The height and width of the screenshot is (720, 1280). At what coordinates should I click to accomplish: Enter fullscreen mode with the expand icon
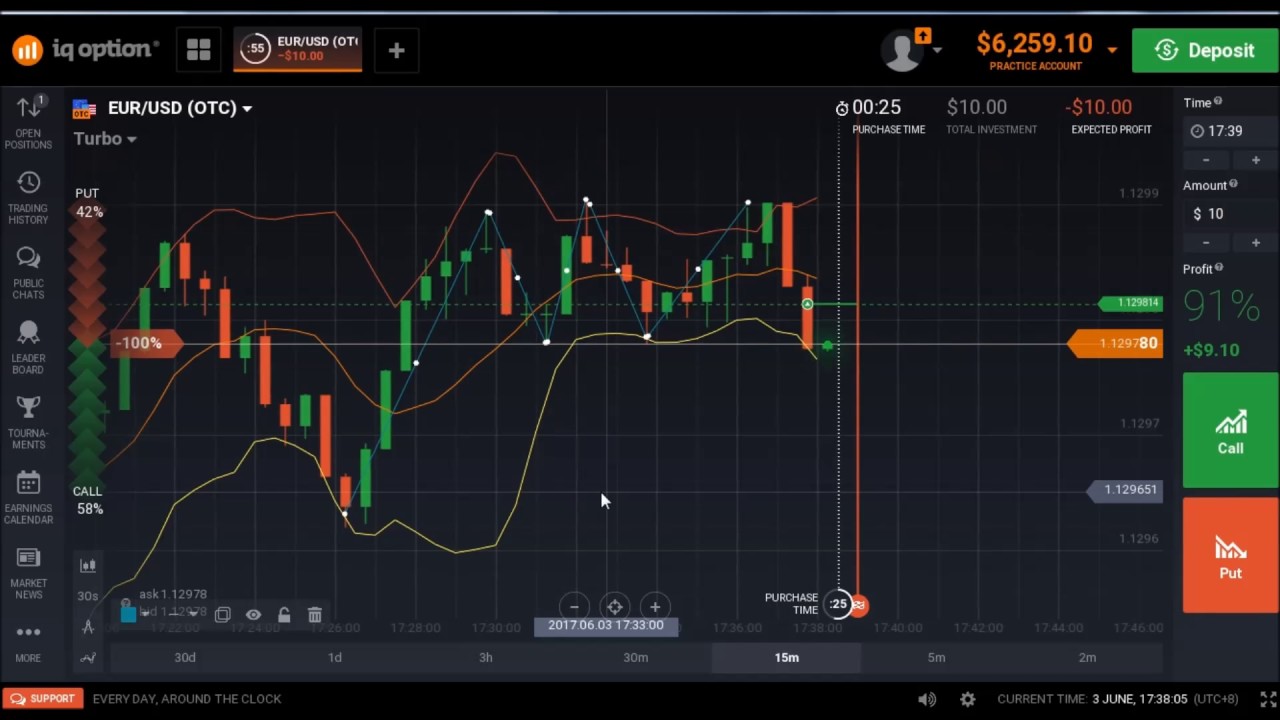[1268, 699]
